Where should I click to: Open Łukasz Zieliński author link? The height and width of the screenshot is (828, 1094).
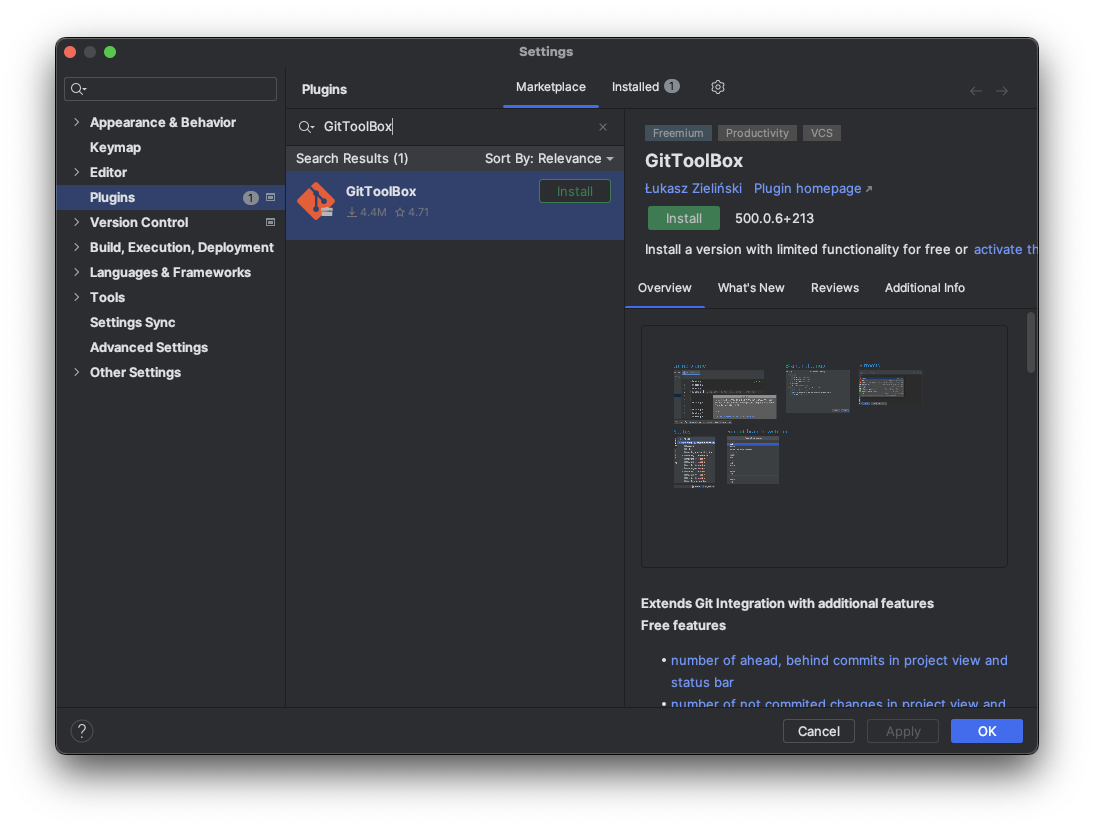tap(693, 189)
